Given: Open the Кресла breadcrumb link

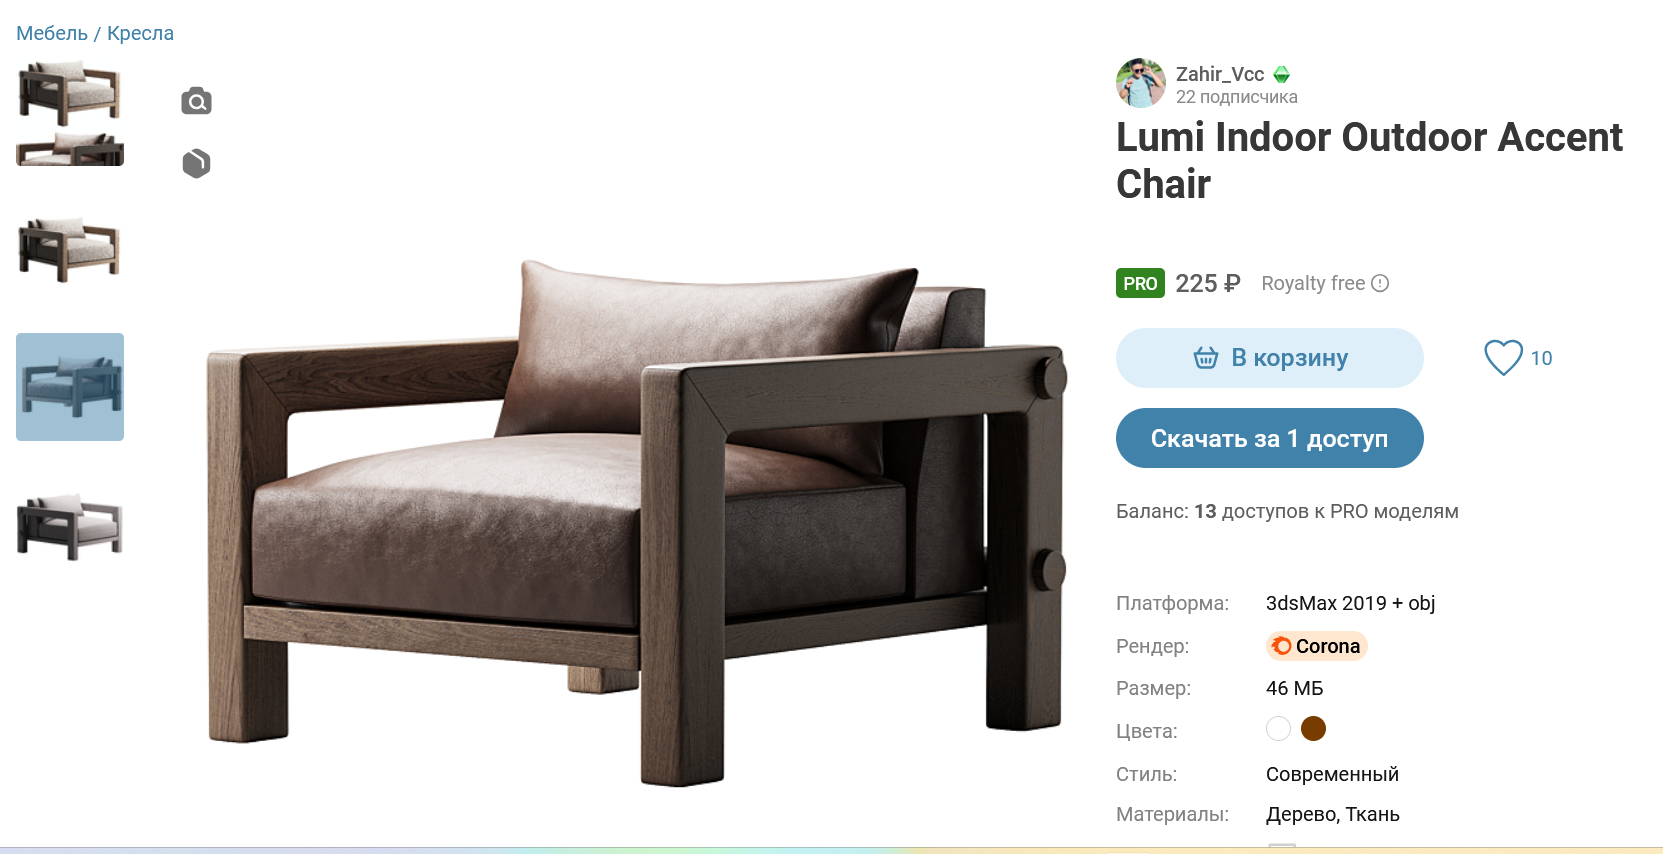Looking at the screenshot, I should (140, 33).
